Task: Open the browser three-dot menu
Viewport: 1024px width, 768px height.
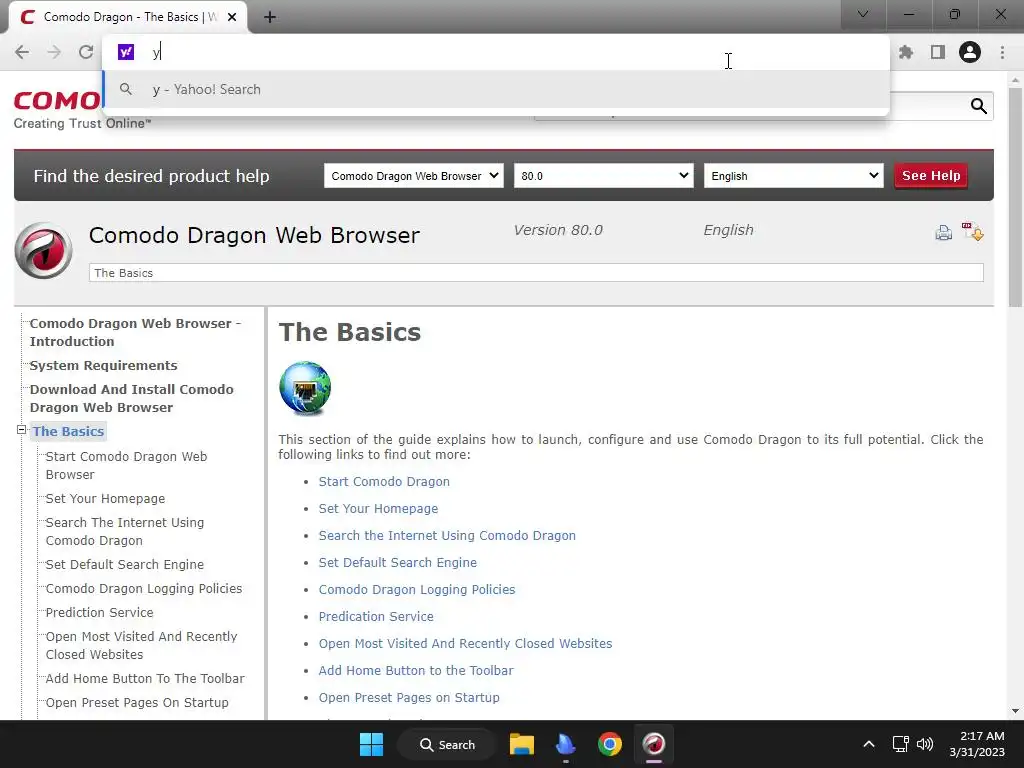Action: point(1002,52)
